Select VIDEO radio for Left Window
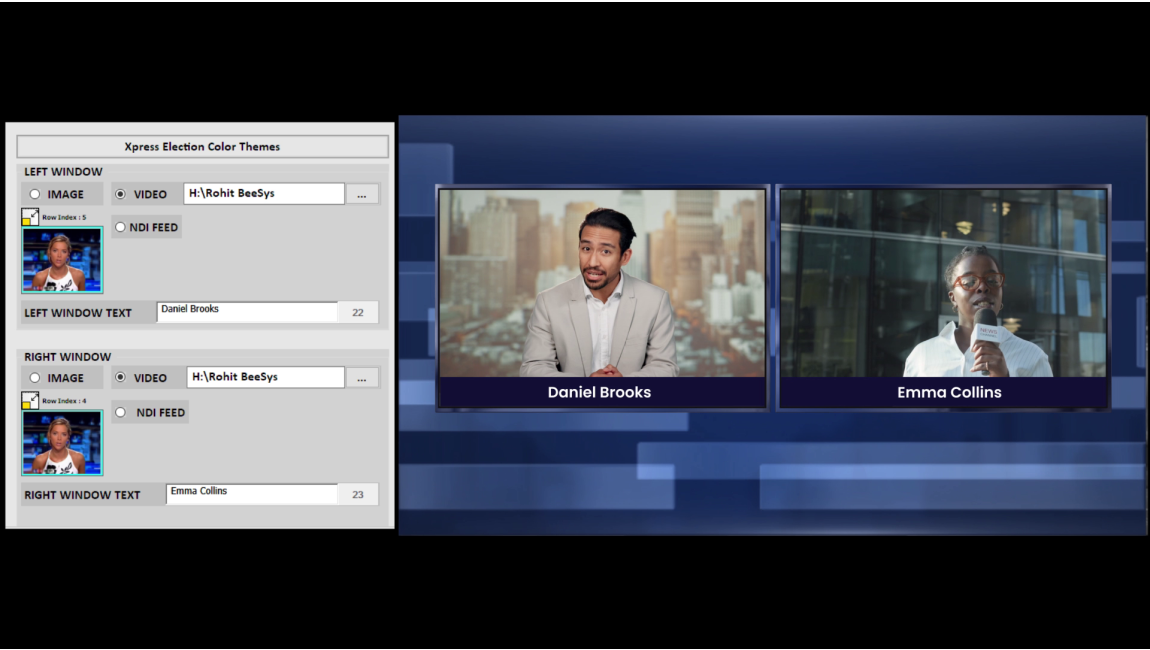This screenshot has height=650, width=1150. (x=121, y=194)
